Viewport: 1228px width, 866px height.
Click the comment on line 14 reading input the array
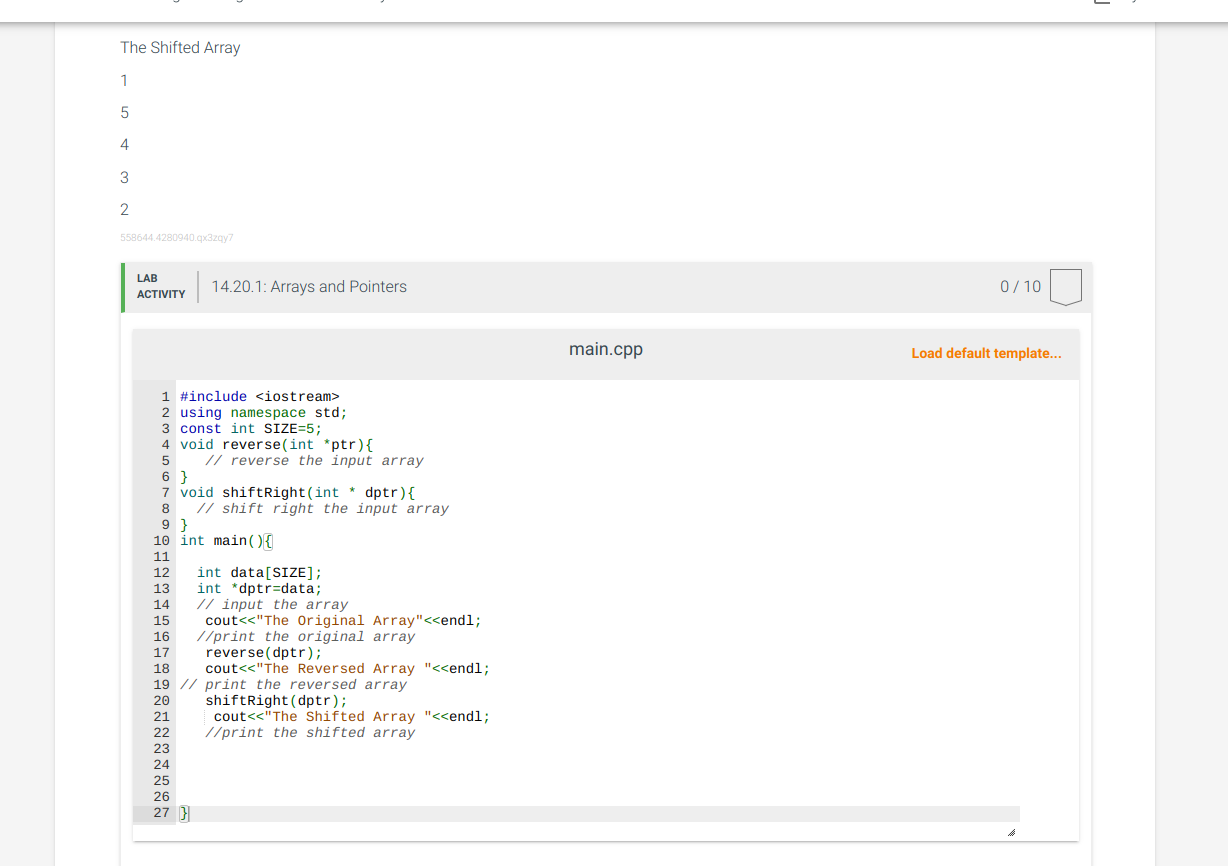[270, 604]
